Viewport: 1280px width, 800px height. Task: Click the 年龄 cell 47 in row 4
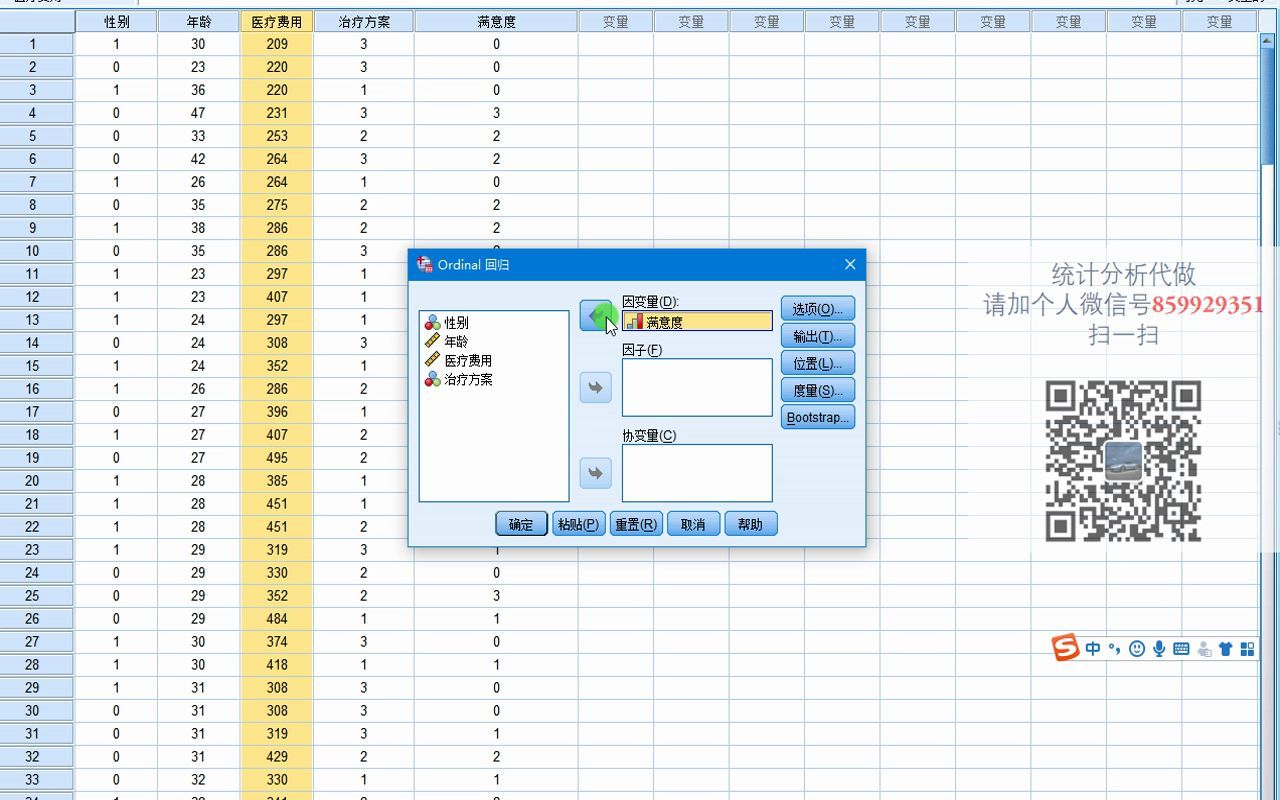click(x=199, y=113)
